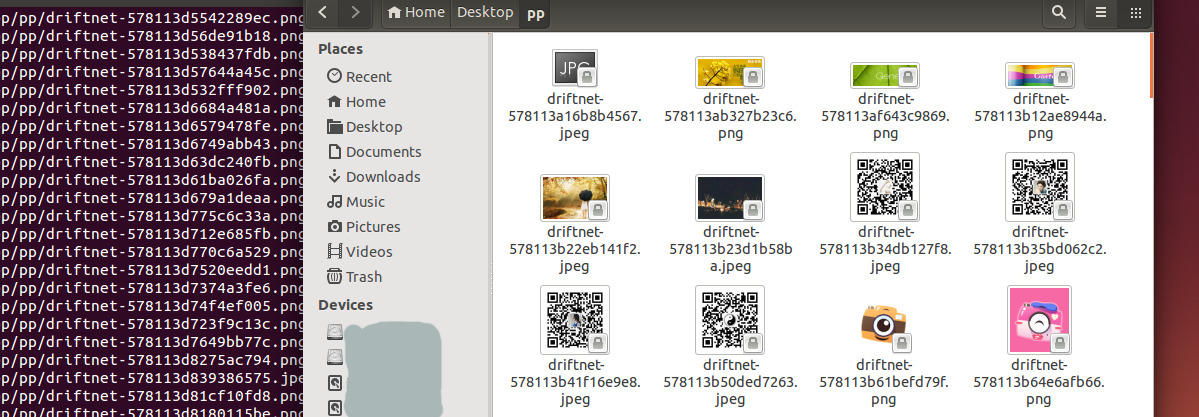
Task: Select QR code thumbnail driftnet-578113b41f16e9e8.jpeg
Action: (x=574, y=320)
